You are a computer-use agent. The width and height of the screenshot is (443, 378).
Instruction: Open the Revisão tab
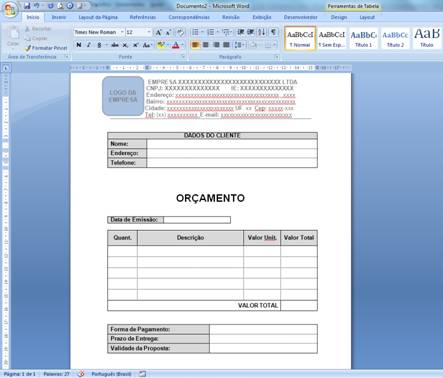point(231,17)
